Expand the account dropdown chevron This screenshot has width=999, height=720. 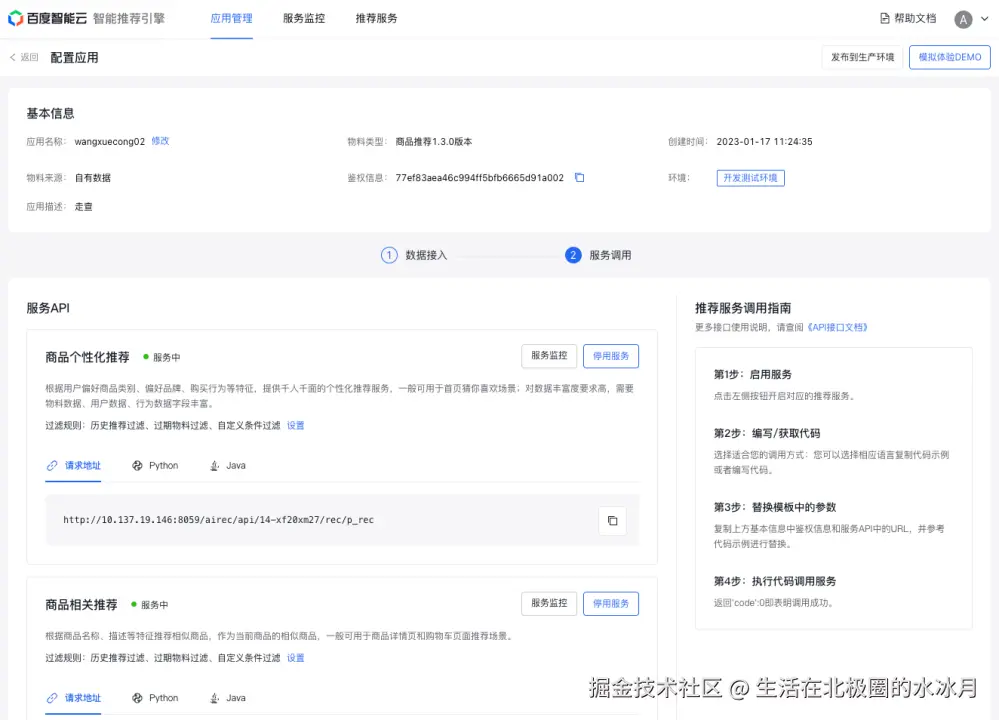(x=984, y=19)
